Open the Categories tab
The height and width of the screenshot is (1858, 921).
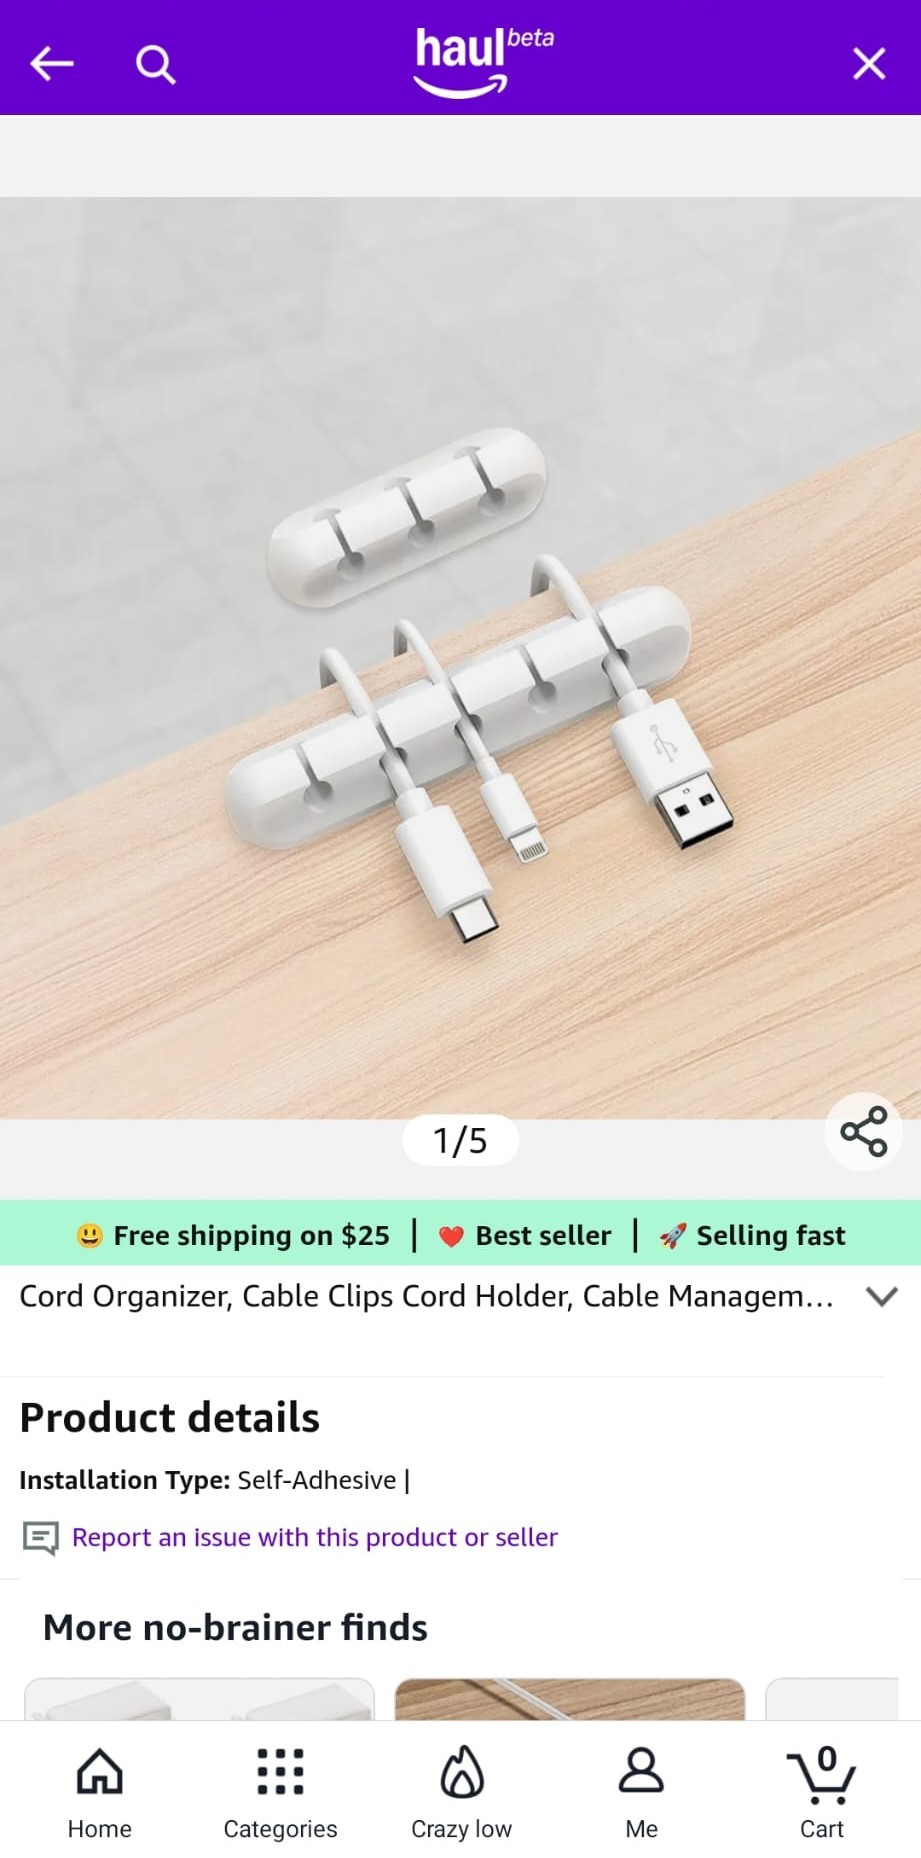point(280,1793)
